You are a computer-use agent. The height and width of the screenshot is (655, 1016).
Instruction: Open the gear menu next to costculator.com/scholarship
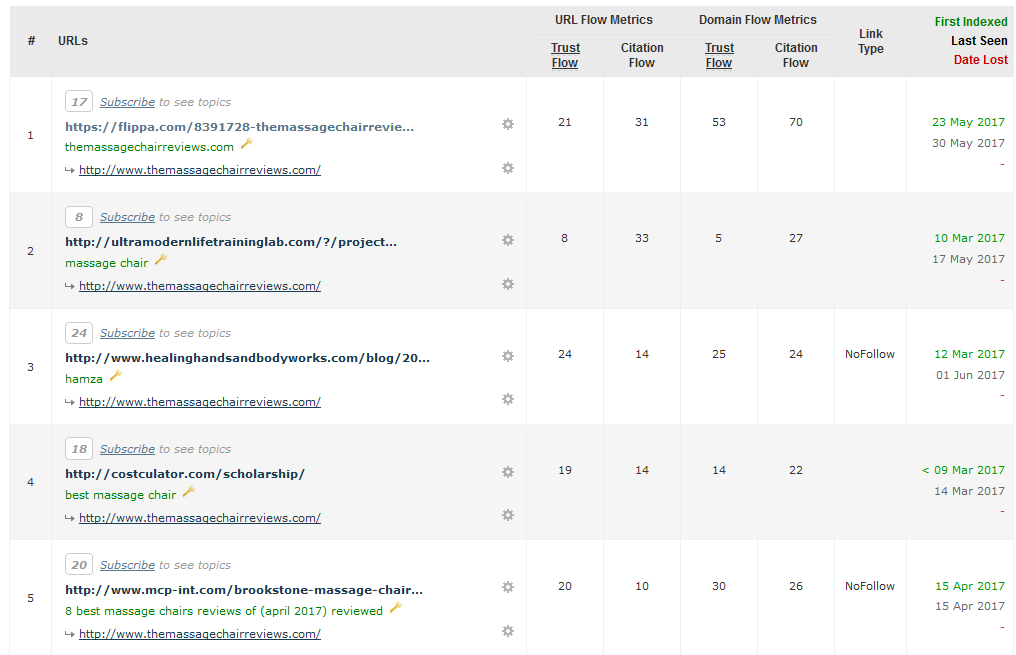[508, 472]
